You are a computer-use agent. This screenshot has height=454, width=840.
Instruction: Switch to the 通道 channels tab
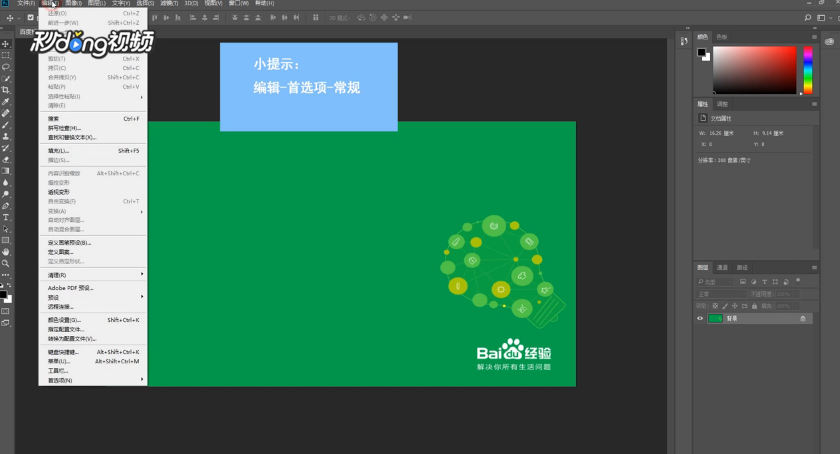pyautogui.click(x=722, y=267)
